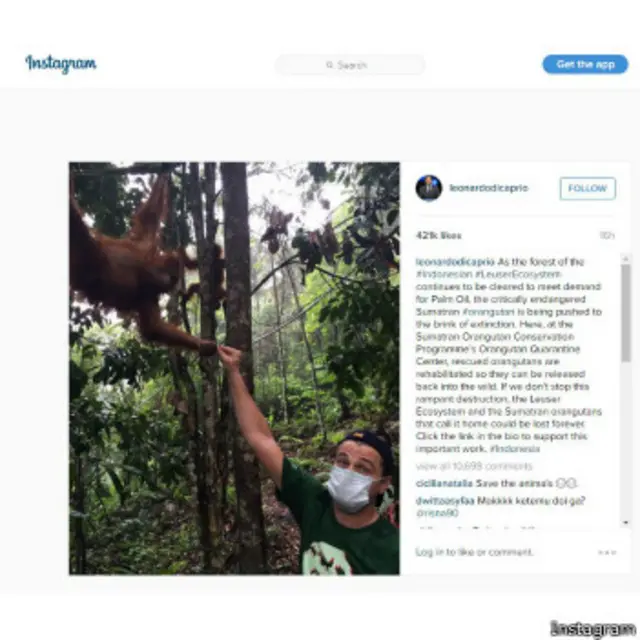Click the 421k likes count

[x=438, y=236]
